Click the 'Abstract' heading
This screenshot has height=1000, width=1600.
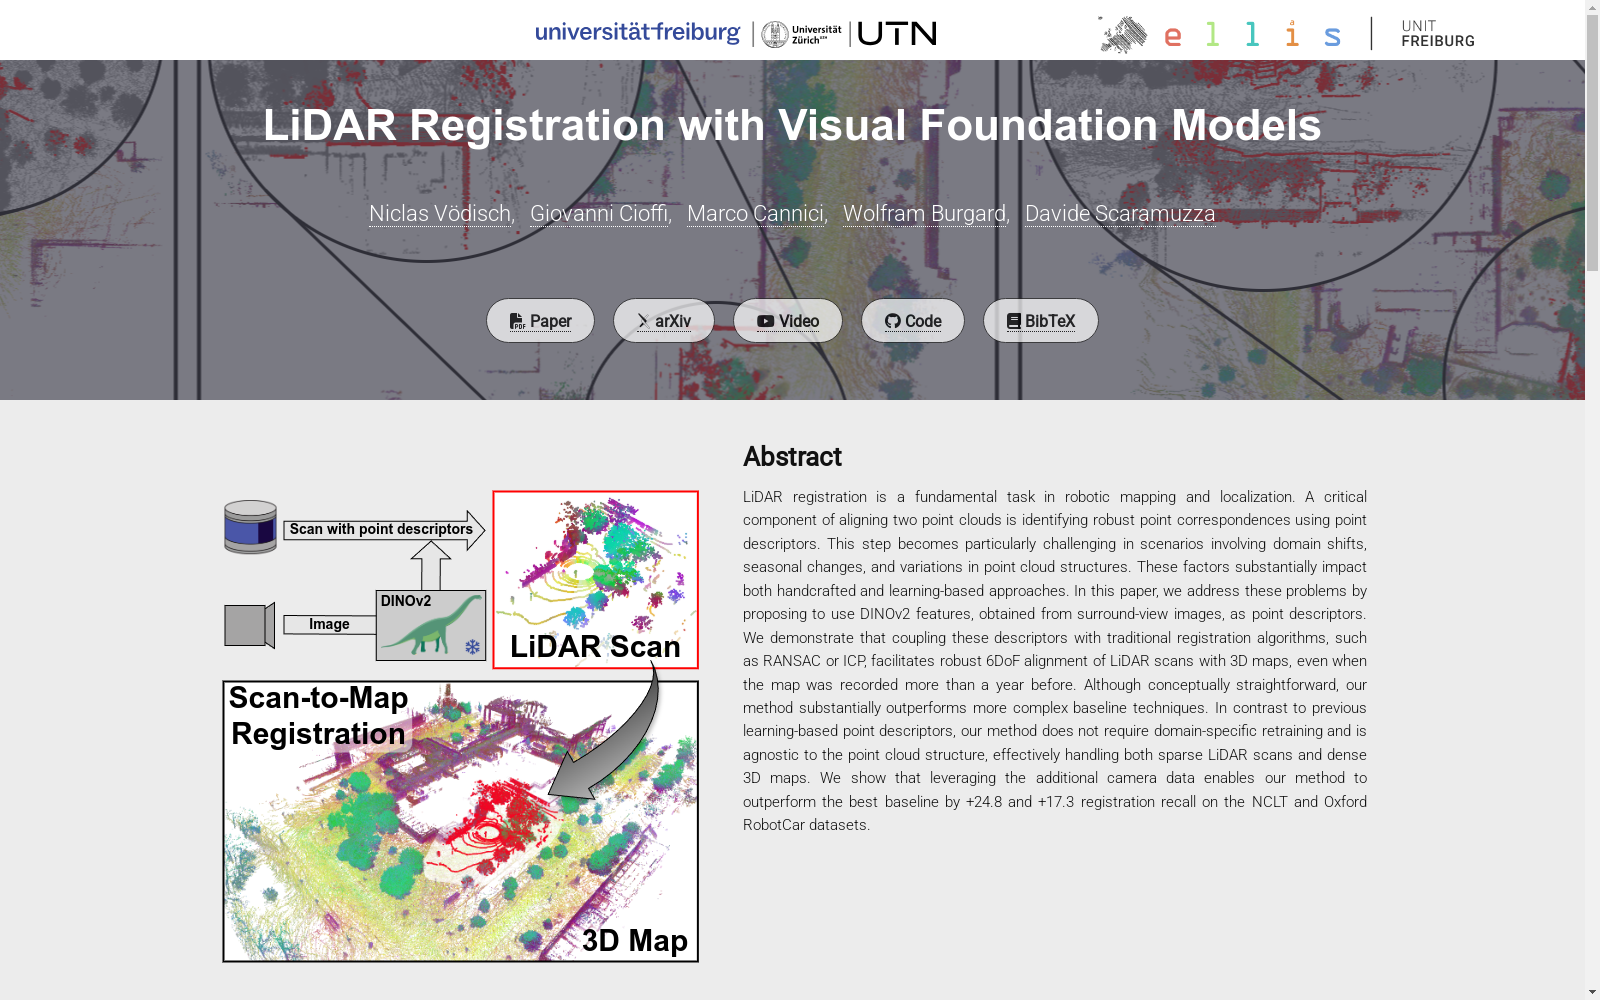[792, 457]
